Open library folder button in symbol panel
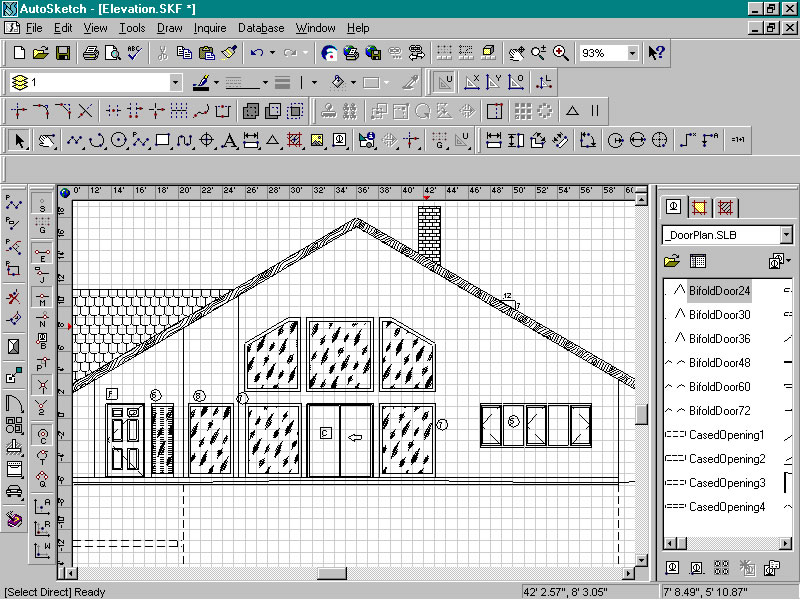This screenshot has width=800, height=600. (672, 261)
